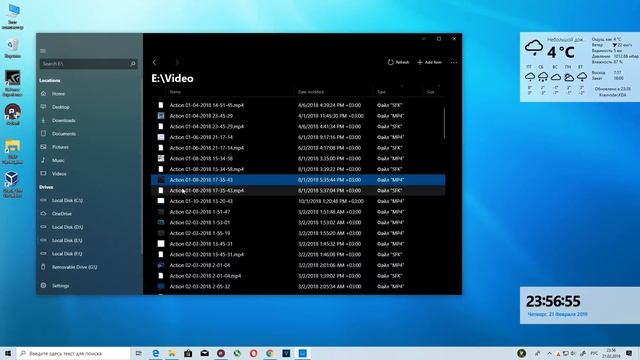The height and width of the screenshot is (360, 640).
Task: Click thumbnail of Action 02-03-2018 1-53-01
Action: click(161, 222)
